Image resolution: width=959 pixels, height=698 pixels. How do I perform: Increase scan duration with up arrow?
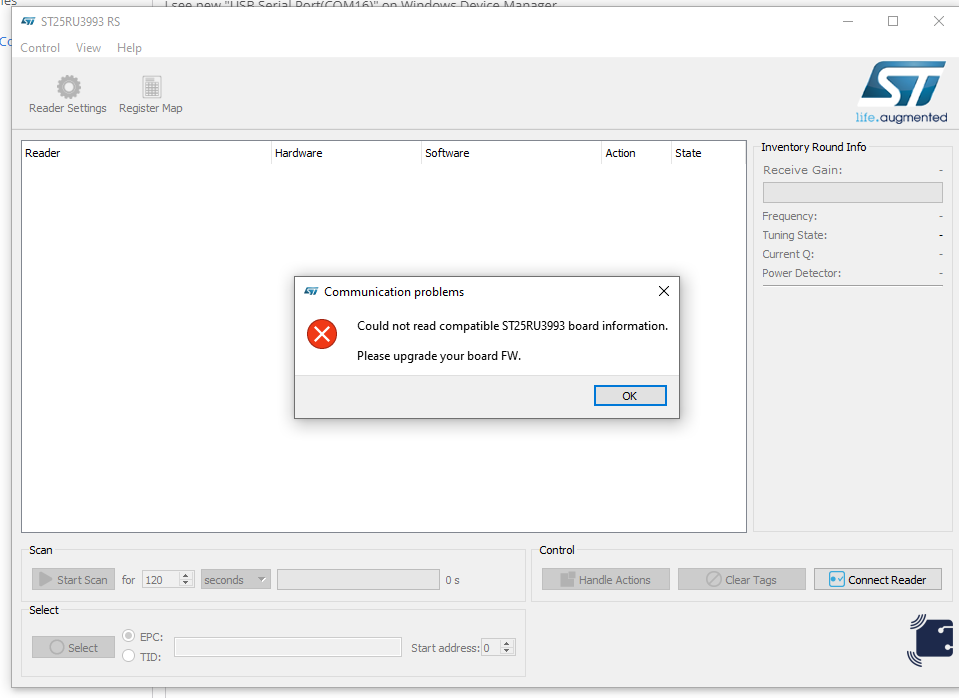pos(186,575)
